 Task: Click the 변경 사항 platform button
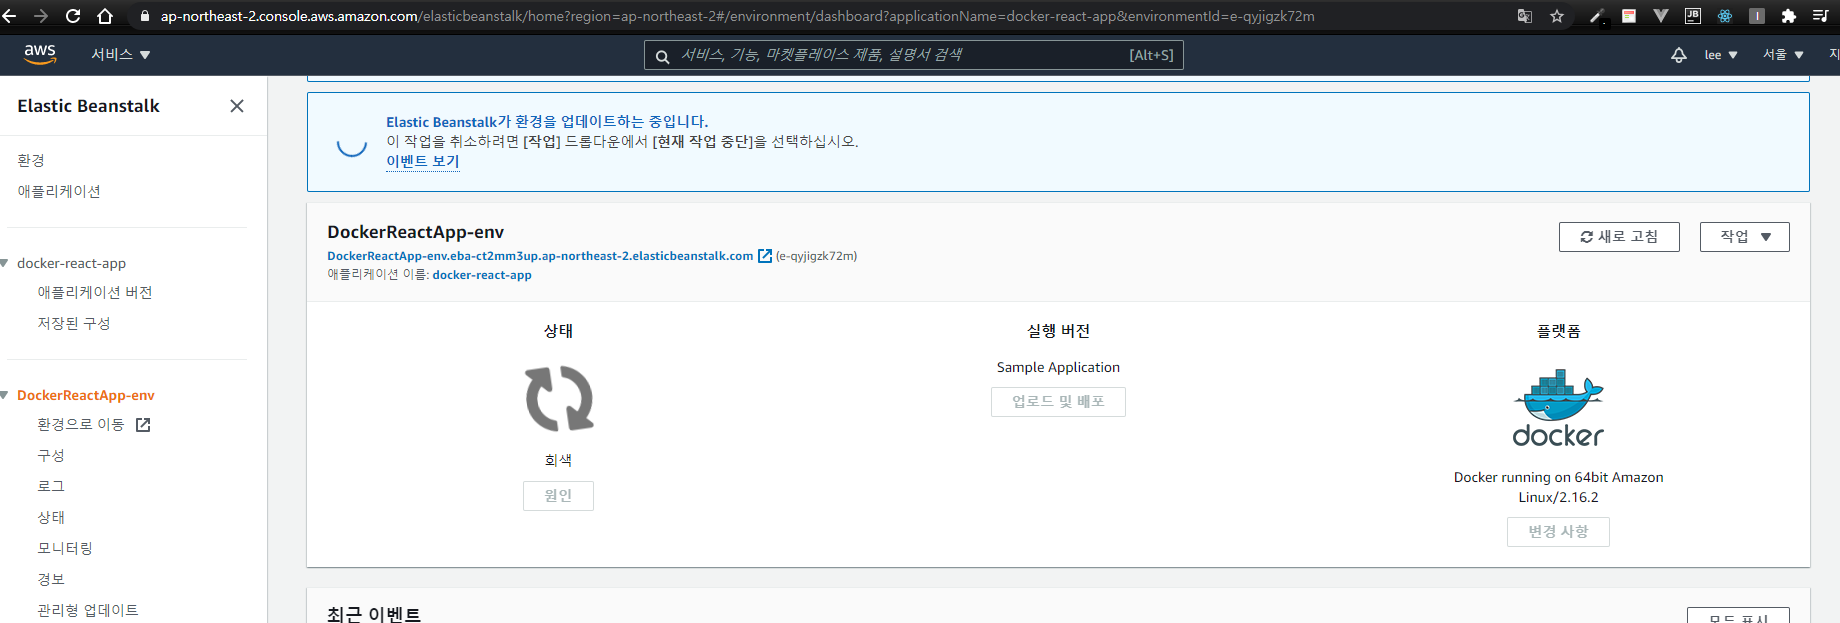1558,532
